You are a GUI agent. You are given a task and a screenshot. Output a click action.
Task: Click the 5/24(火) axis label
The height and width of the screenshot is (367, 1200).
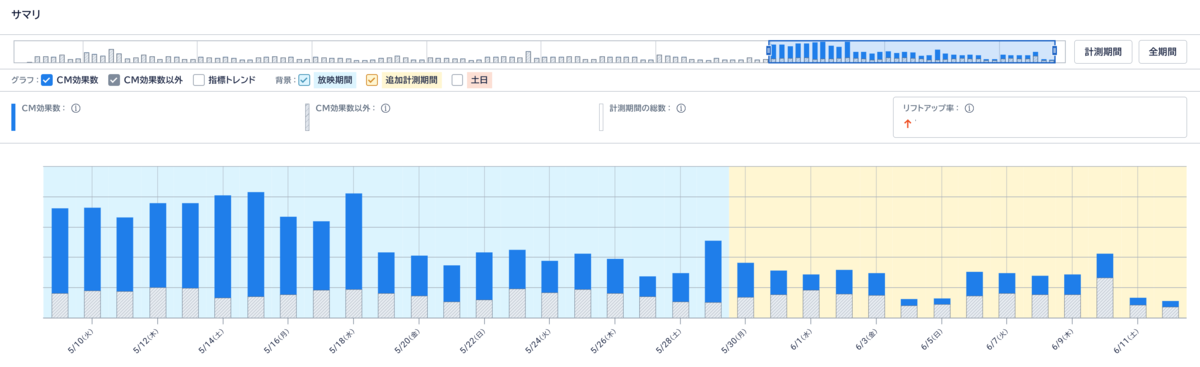point(538,341)
